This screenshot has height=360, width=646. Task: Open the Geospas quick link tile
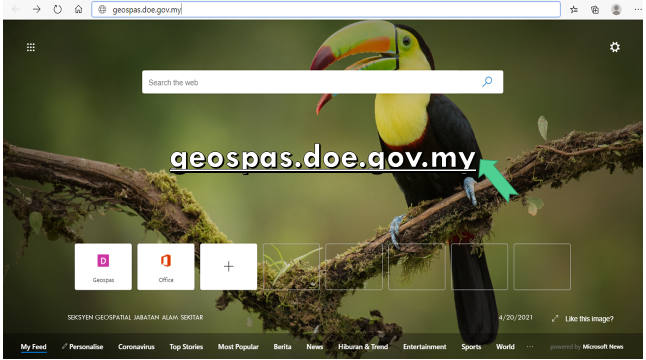pyautogui.click(x=103, y=266)
